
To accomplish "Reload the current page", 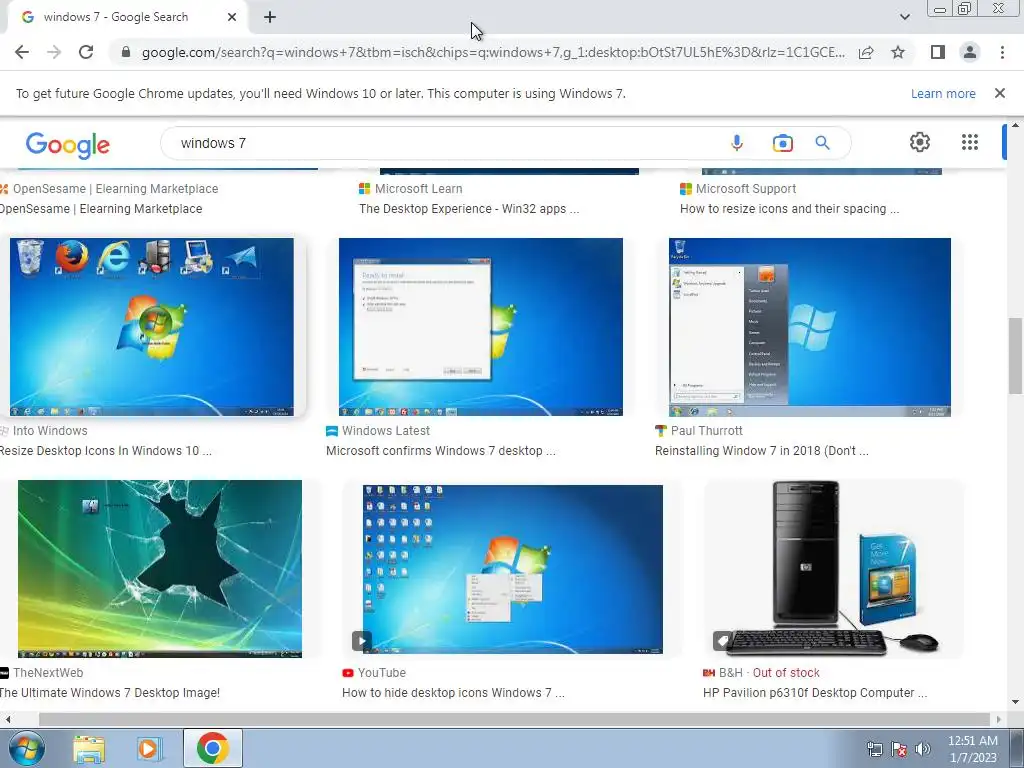I will pyautogui.click(x=86, y=52).
